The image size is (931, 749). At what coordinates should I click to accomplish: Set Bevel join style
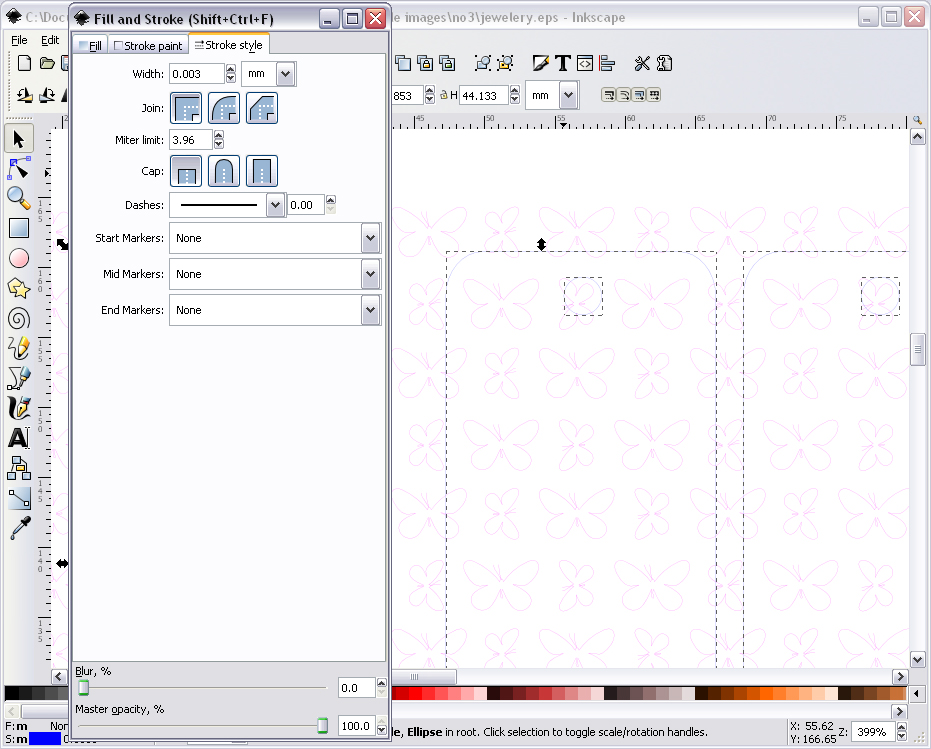tap(262, 108)
